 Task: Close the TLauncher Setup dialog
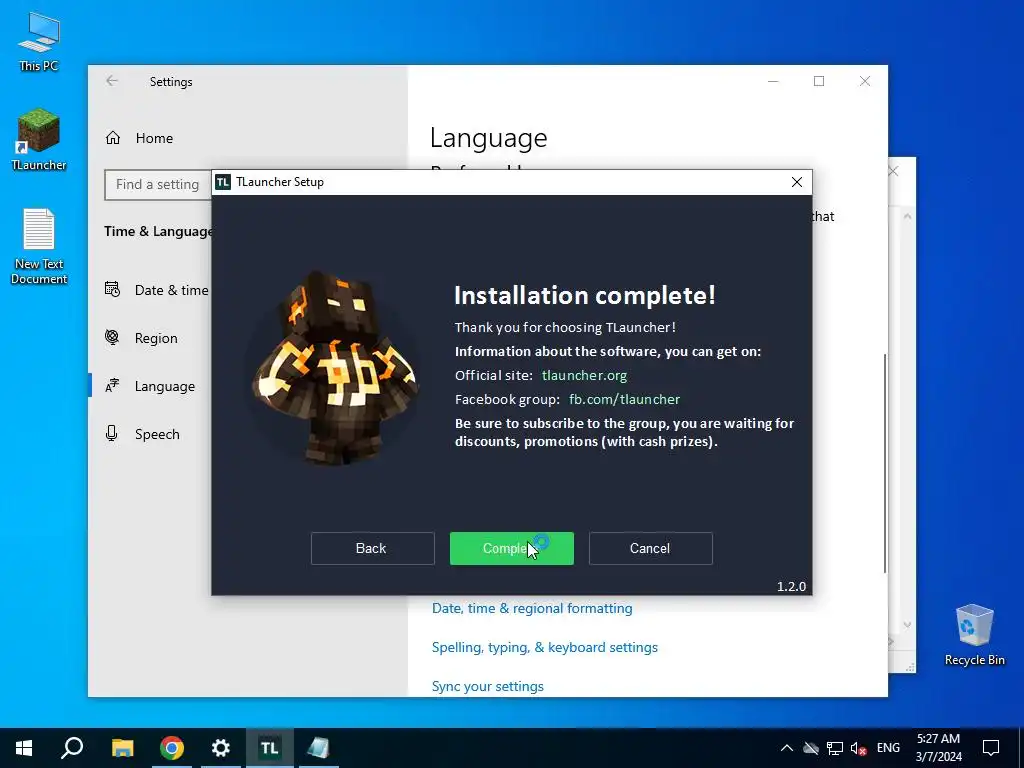coord(797,182)
